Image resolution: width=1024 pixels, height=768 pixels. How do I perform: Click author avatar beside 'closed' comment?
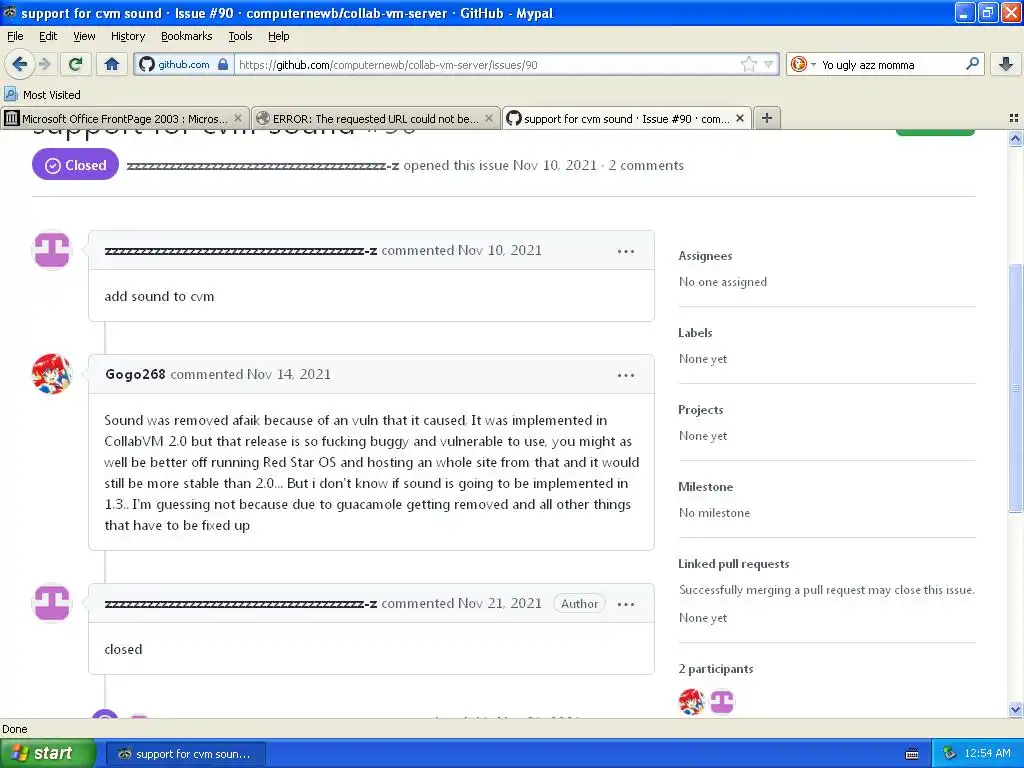[52, 603]
